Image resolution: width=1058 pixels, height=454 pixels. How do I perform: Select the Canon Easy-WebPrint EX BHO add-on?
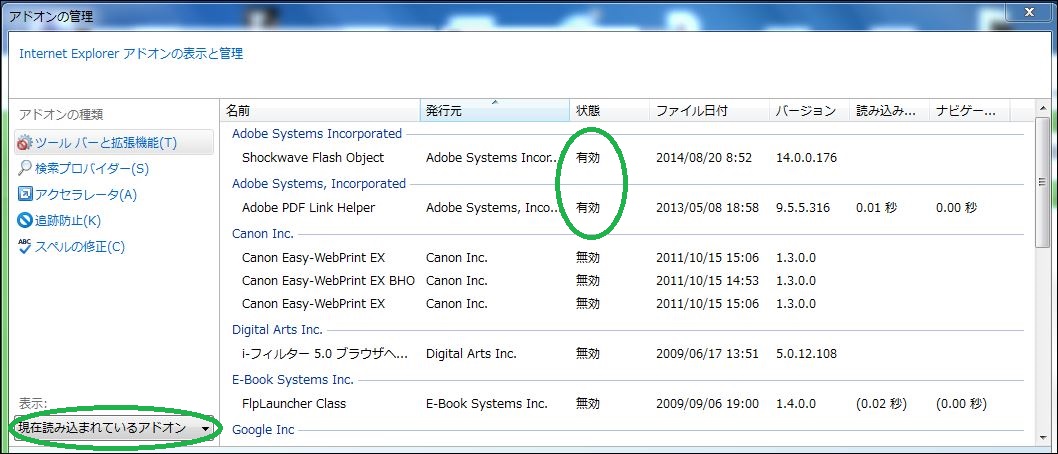tap(328, 281)
